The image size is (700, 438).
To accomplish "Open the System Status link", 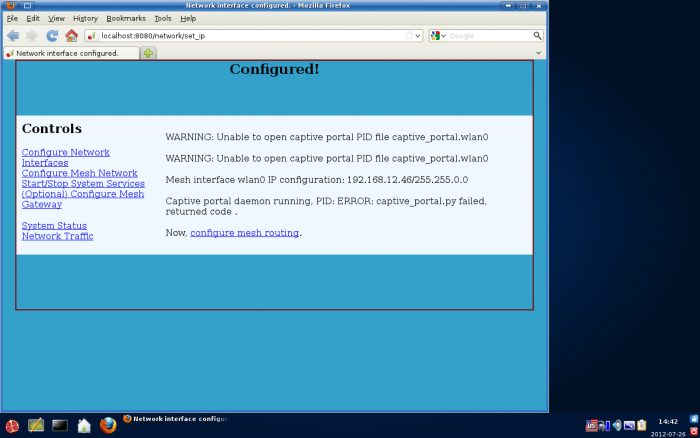I will click(54, 226).
